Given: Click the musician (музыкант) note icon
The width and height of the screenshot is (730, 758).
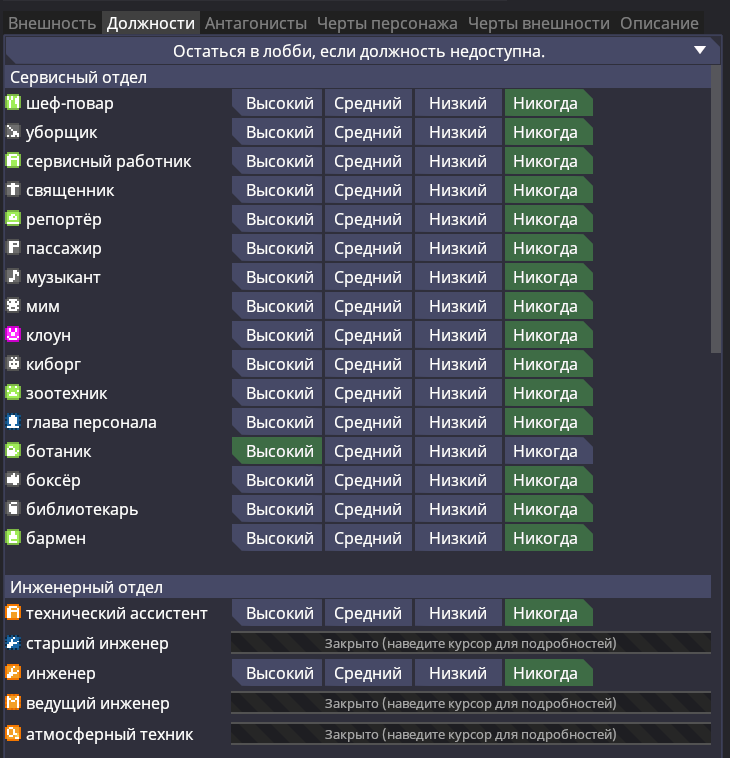Looking at the screenshot, I should pyautogui.click(x=13, y=277).
